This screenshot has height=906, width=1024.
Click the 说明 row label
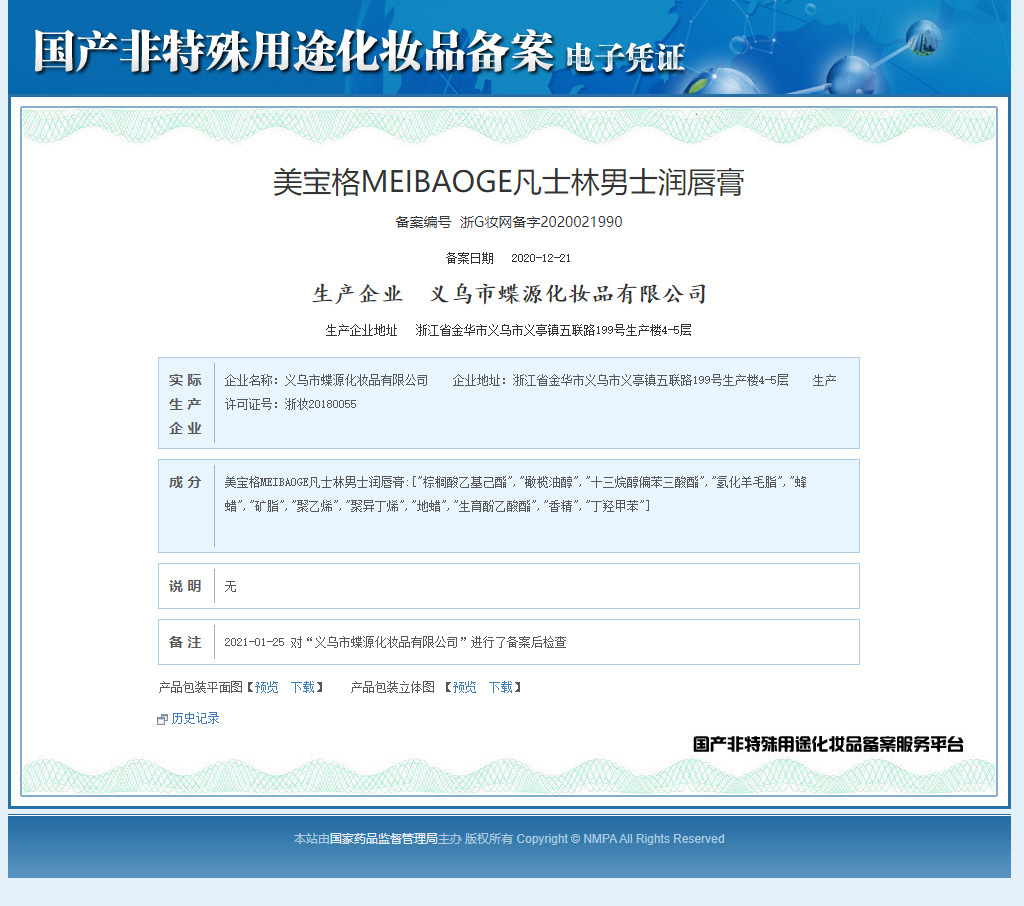185,586
